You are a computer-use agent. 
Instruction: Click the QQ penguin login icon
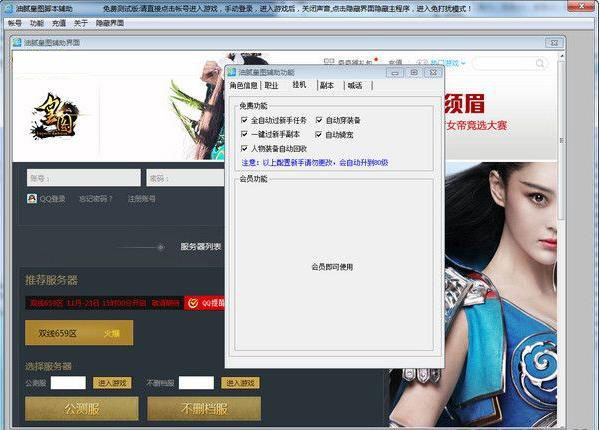[x=32, y=199]
